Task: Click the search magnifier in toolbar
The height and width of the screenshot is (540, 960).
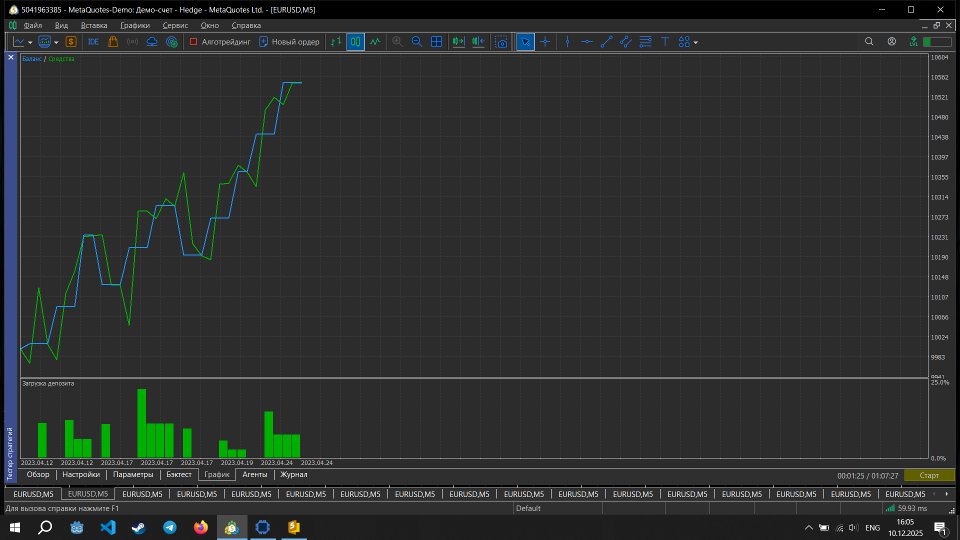Action: click(x=869, y=42)
